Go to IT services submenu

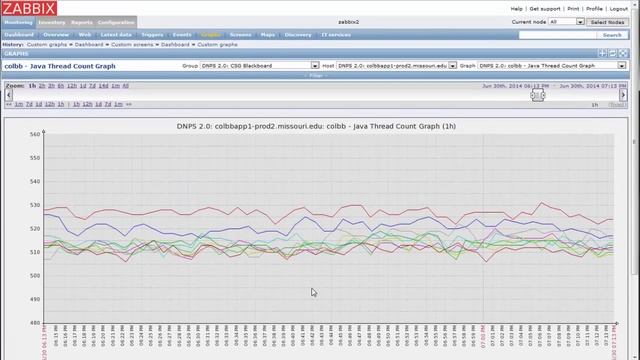pyautogui.click(x=336, y=35)
